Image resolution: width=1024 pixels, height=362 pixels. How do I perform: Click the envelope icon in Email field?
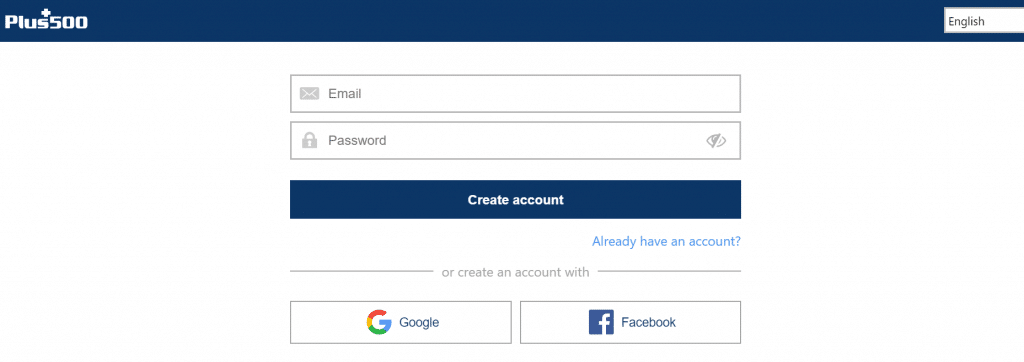coord(309,93)
